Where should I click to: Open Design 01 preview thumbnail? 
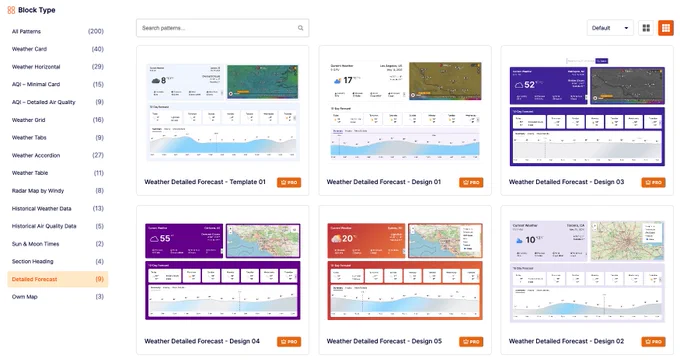(x=405, y=111)
